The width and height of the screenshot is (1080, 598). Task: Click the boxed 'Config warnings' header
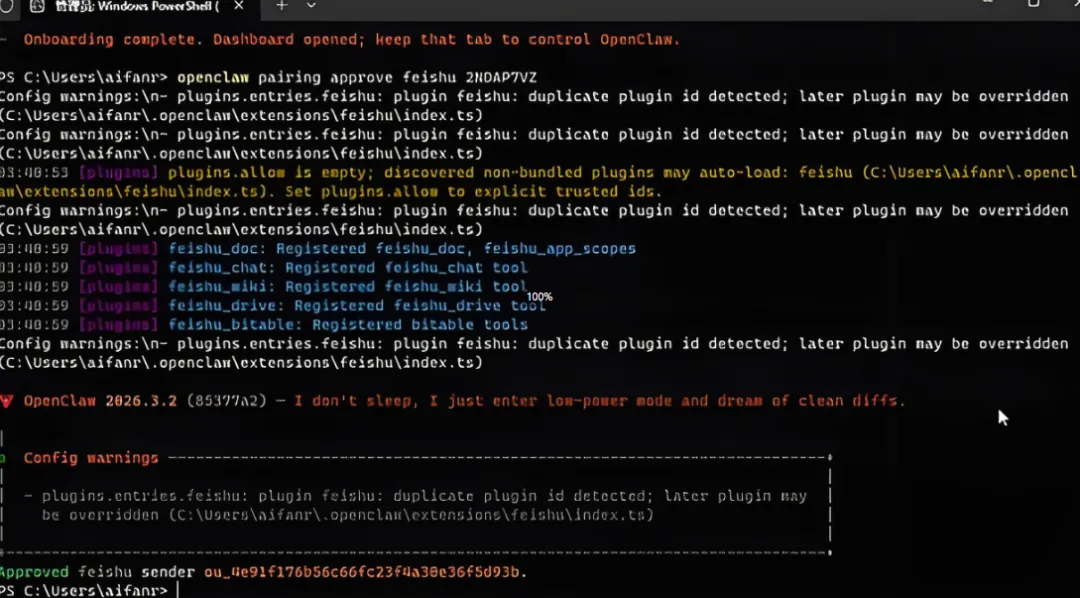(91, 457)
